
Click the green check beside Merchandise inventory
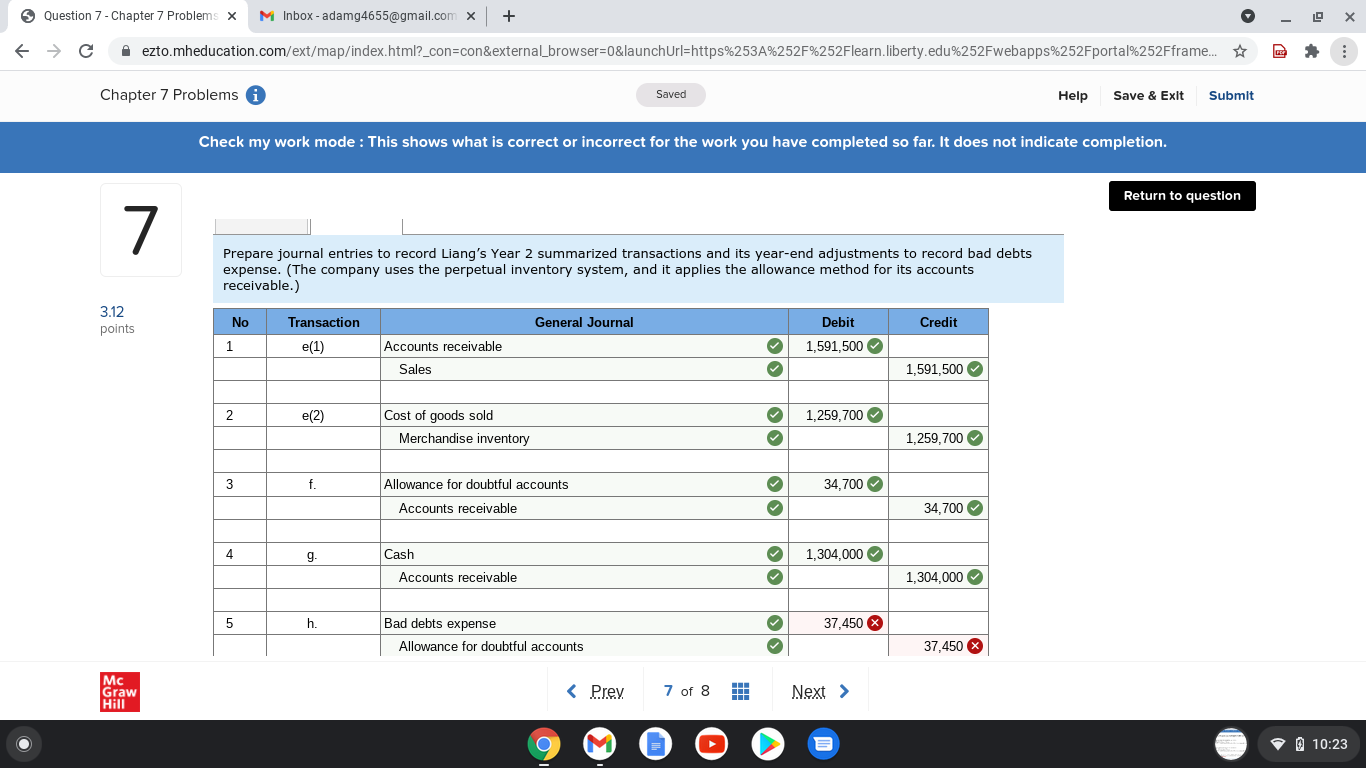pyautogui.click(x=774, y=438)
